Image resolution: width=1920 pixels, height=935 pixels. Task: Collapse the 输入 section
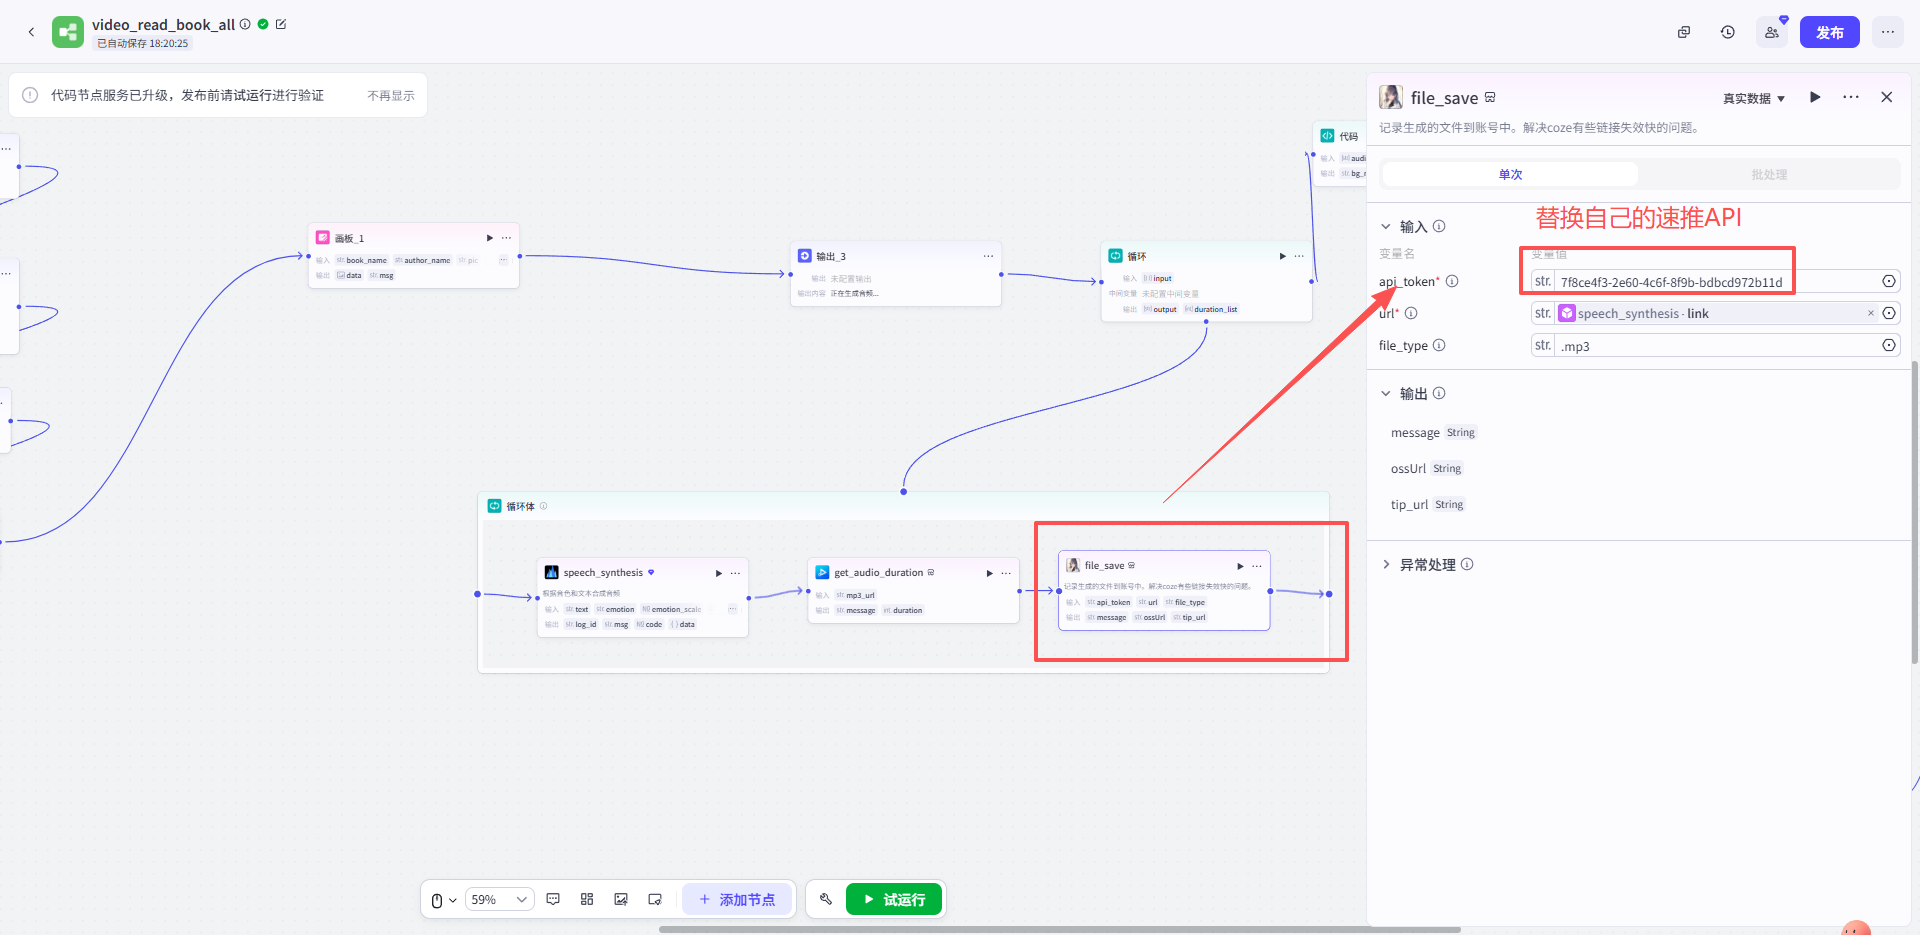coord(1386,226)
